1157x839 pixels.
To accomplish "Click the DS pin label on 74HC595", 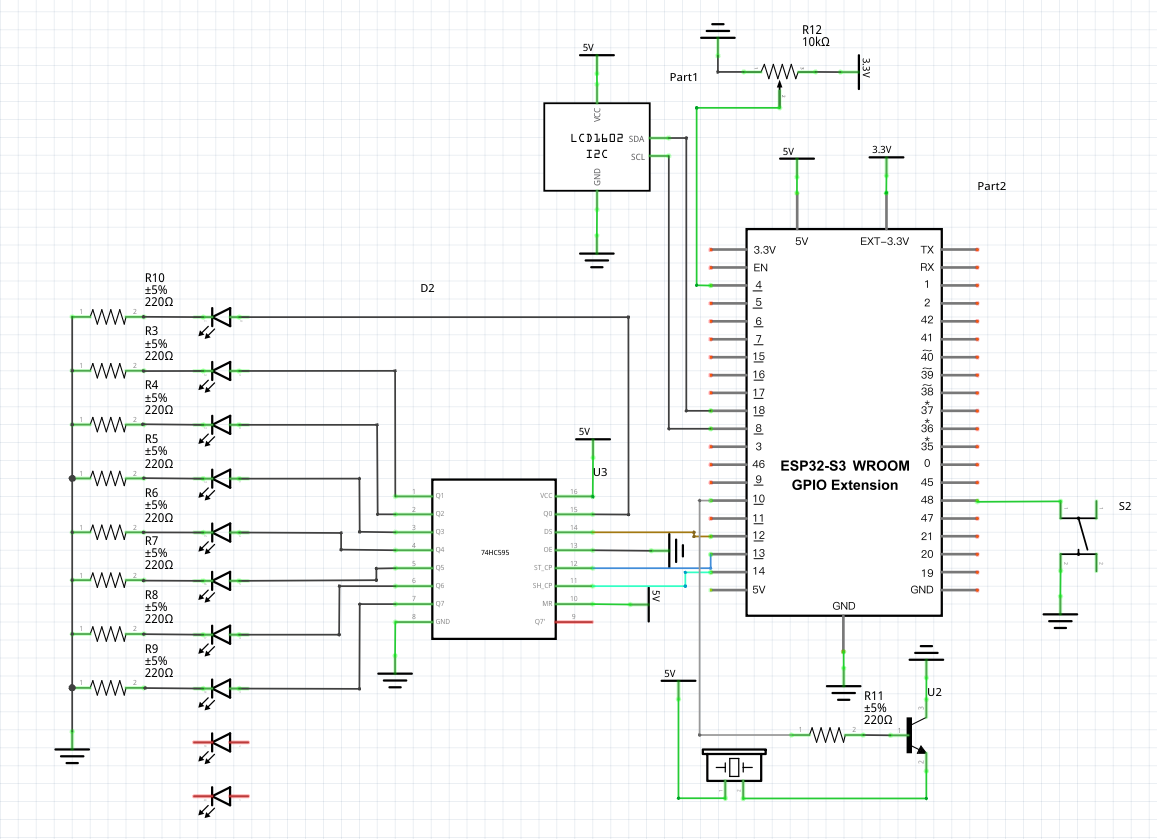I will (x=548, y=531).
